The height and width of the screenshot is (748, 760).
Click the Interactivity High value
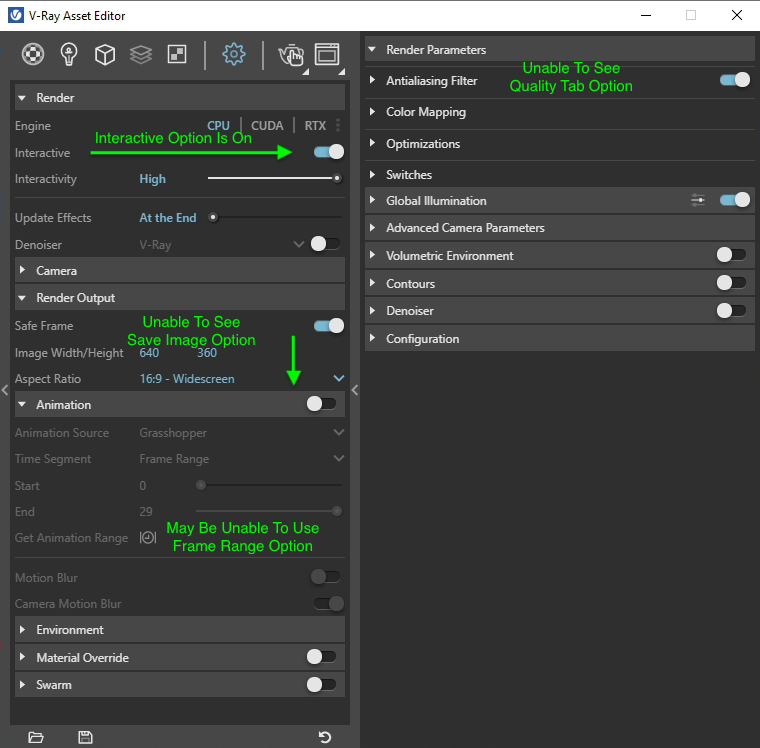153,179
